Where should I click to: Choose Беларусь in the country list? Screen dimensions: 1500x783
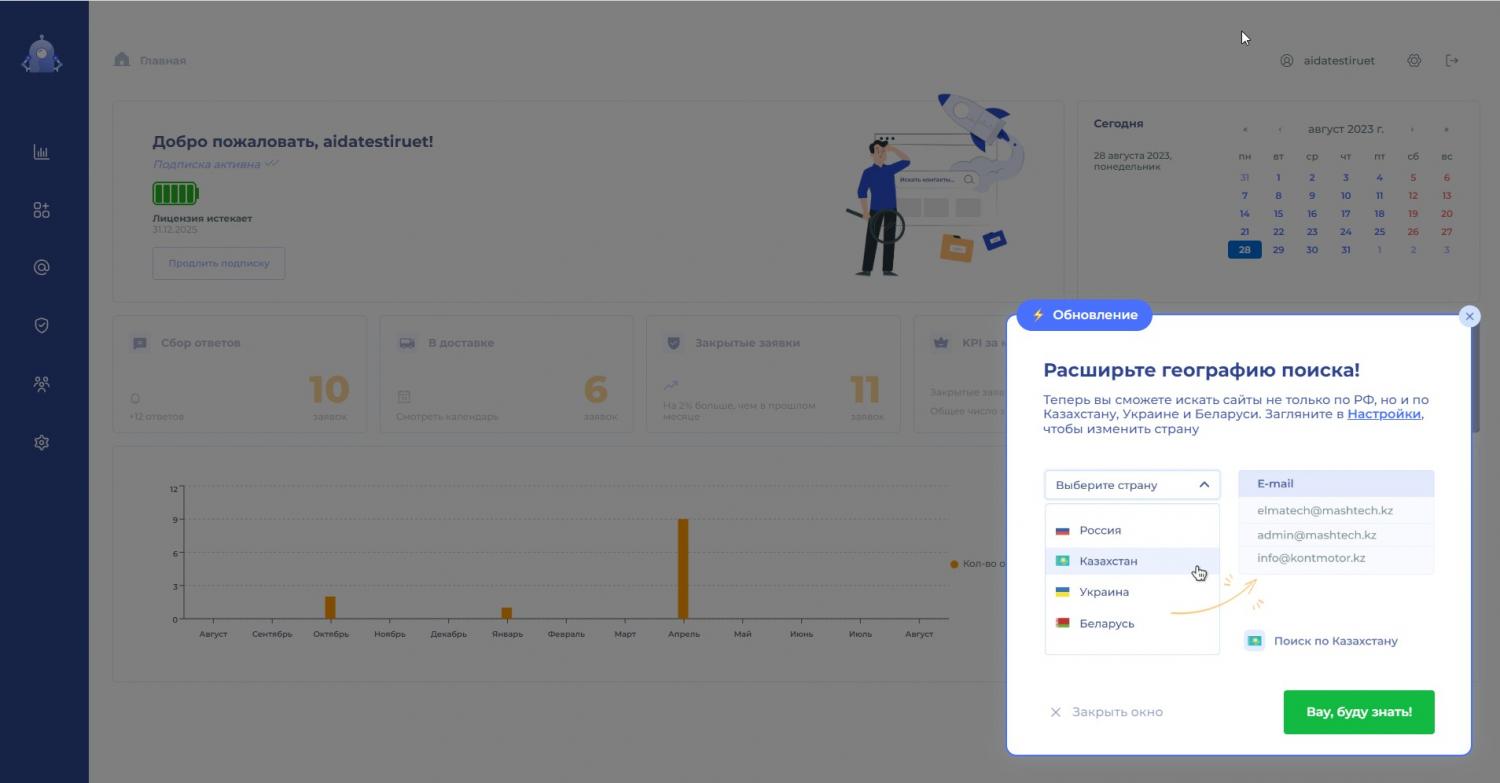point(1106,623)
